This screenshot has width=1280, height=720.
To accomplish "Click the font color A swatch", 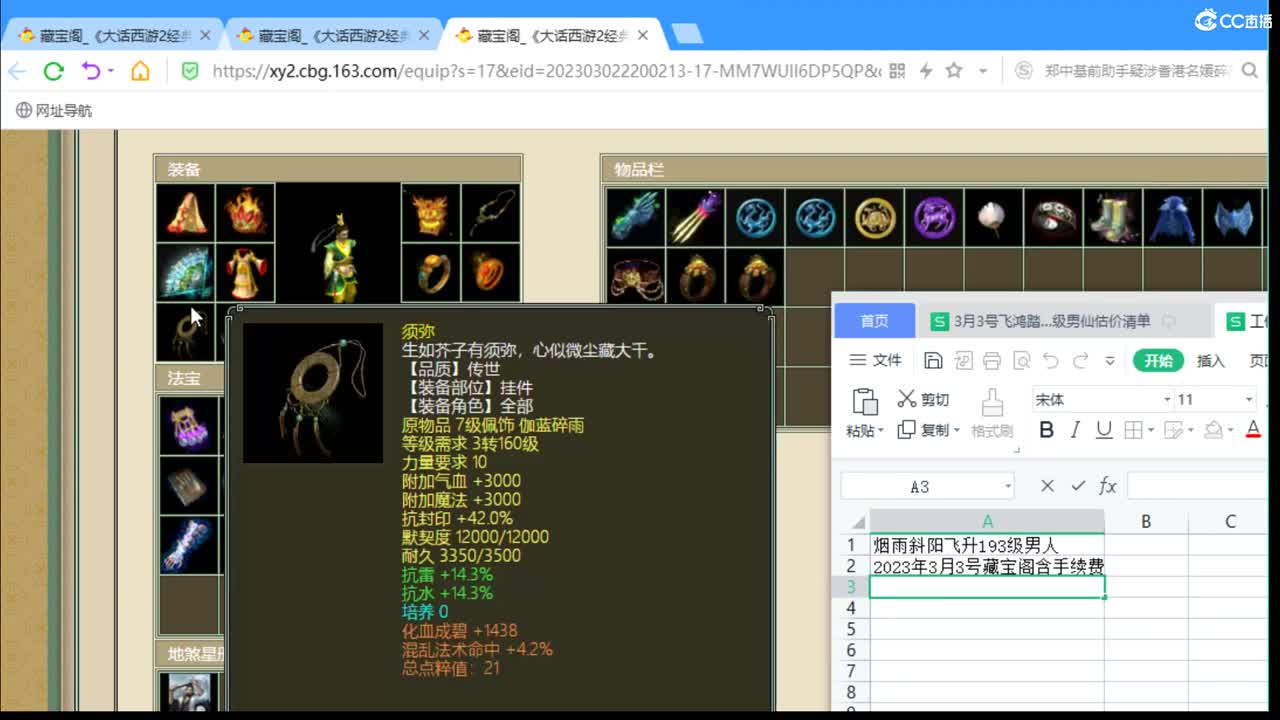I will [1253, 430].
